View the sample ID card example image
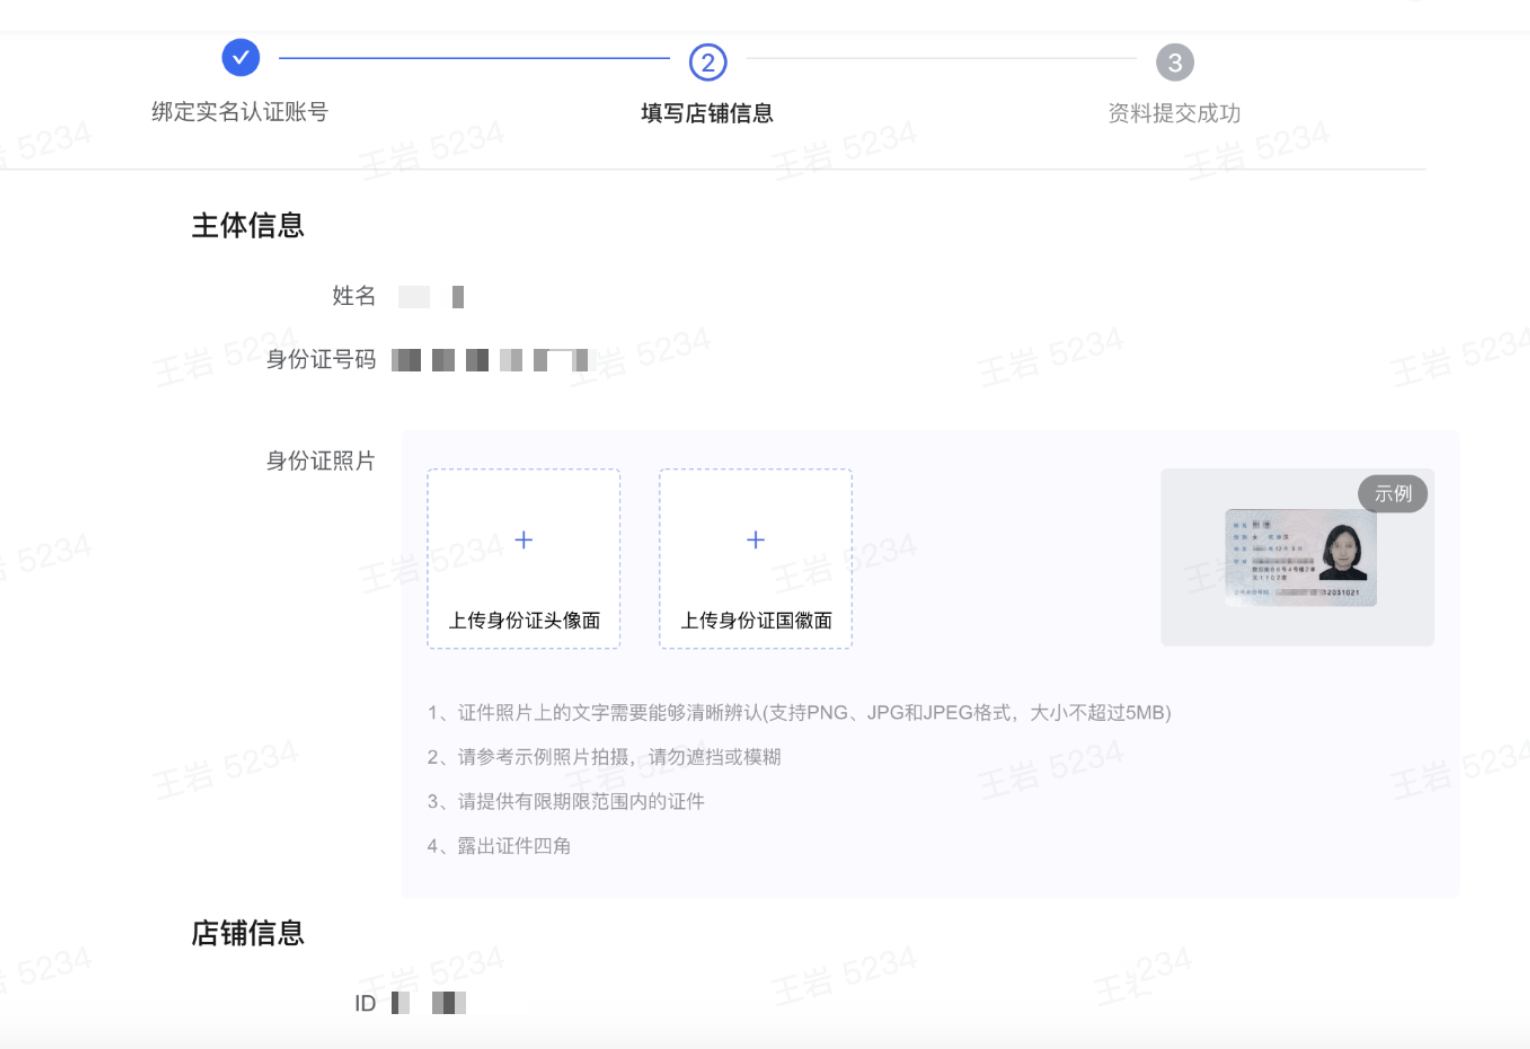The height and width of the screenshot is (1049, 1530). pos(1296,557)
